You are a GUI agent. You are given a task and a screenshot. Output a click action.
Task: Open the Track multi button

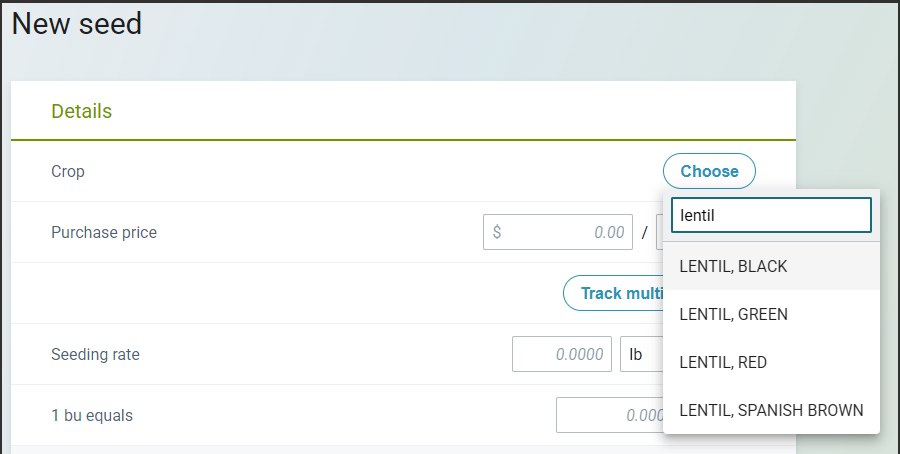[613, 293]
